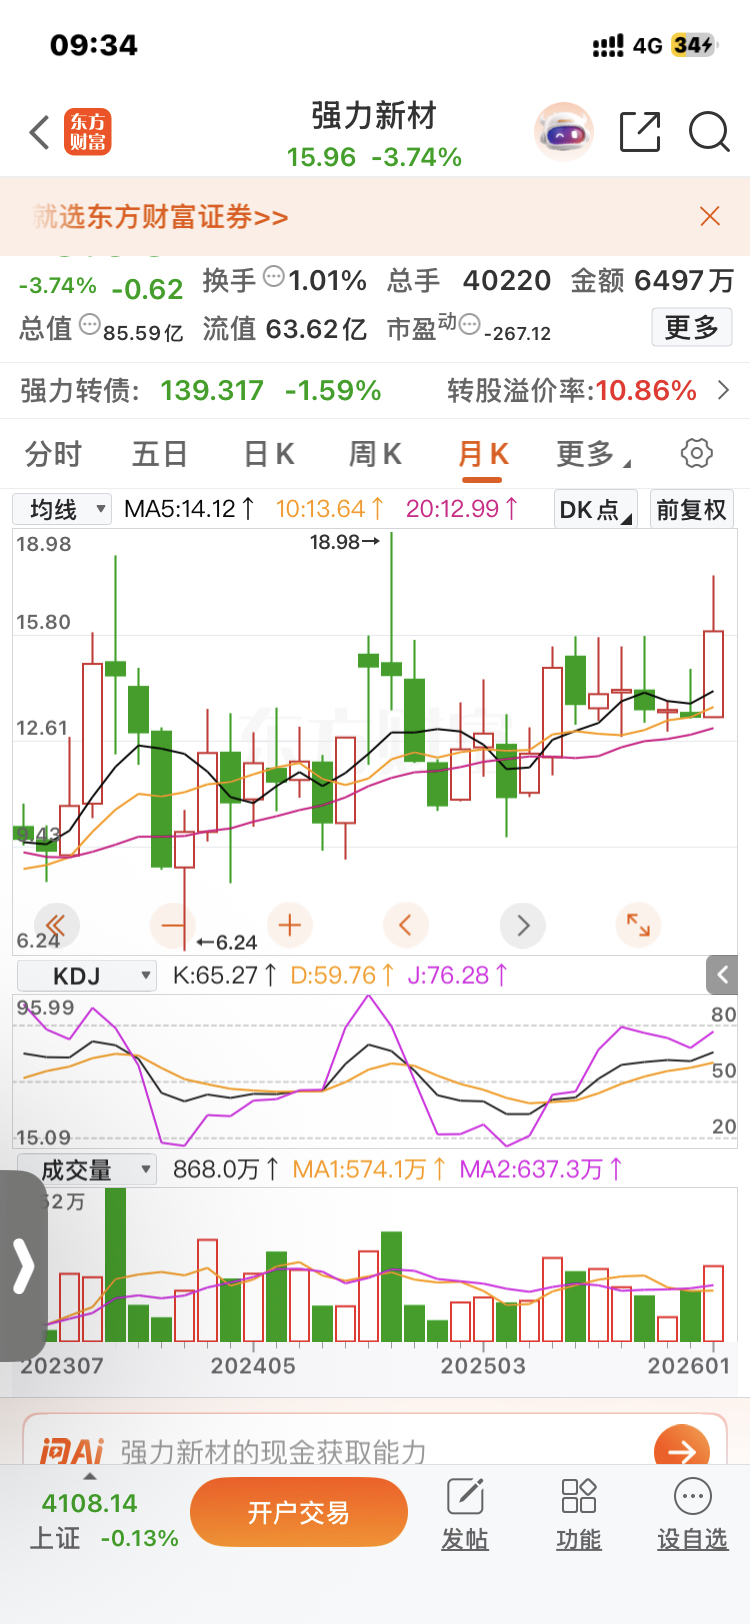Tap the 更多 stock details button
Image resolution: width=750 pixels, height=1624 pixels.
point(692,327)
